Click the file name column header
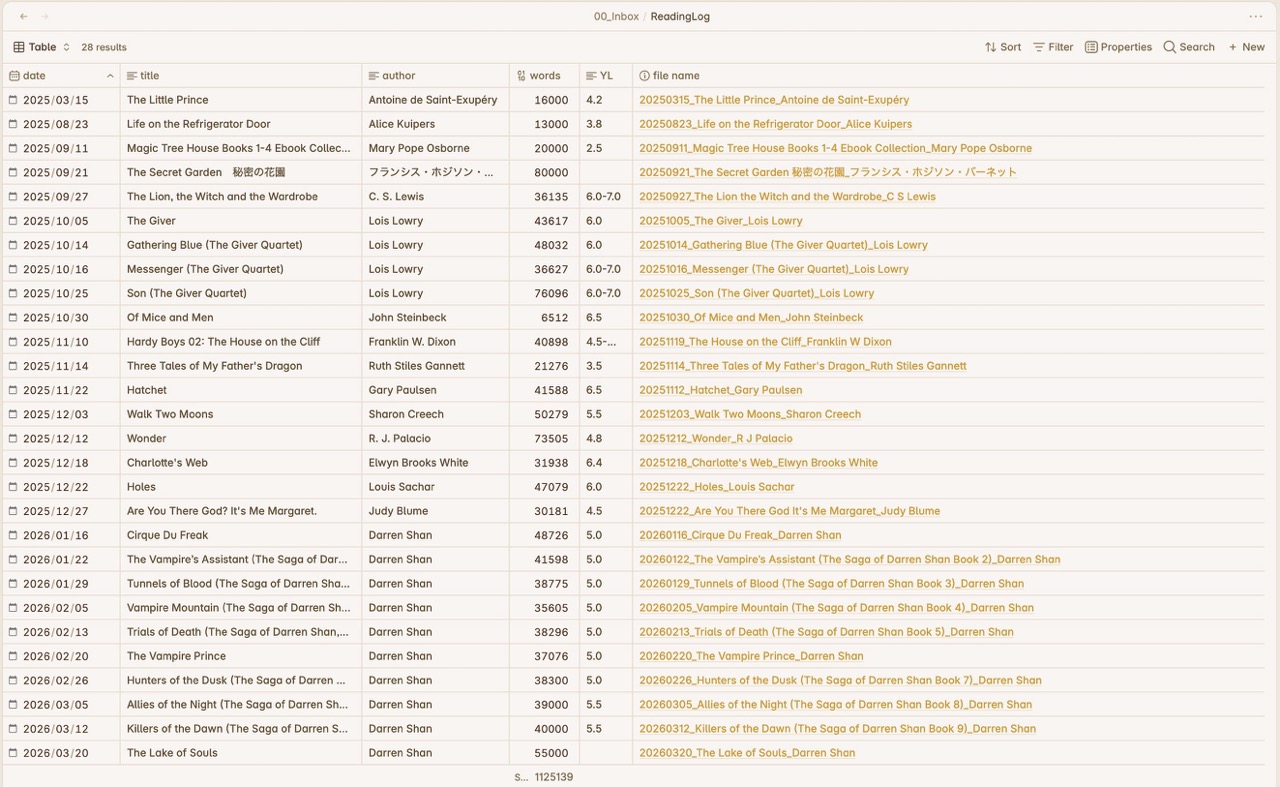This screenshot has width=1280, height=787. pos(676,76)
